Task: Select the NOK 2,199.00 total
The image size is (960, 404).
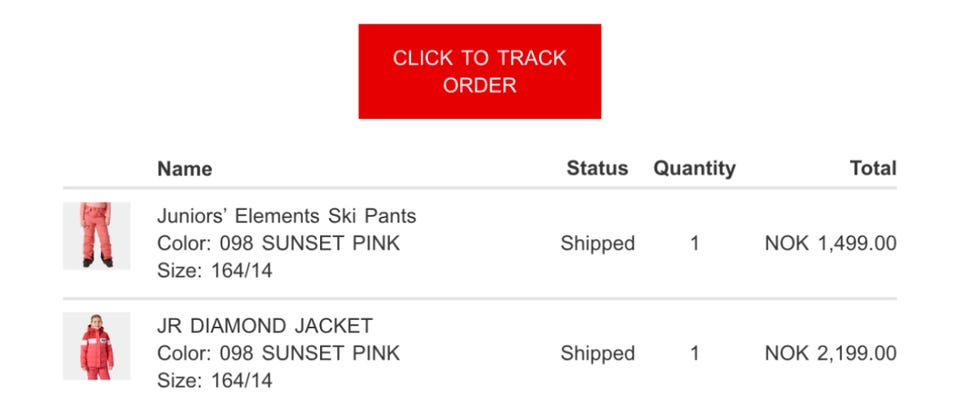Action: (x=830, y=353)
